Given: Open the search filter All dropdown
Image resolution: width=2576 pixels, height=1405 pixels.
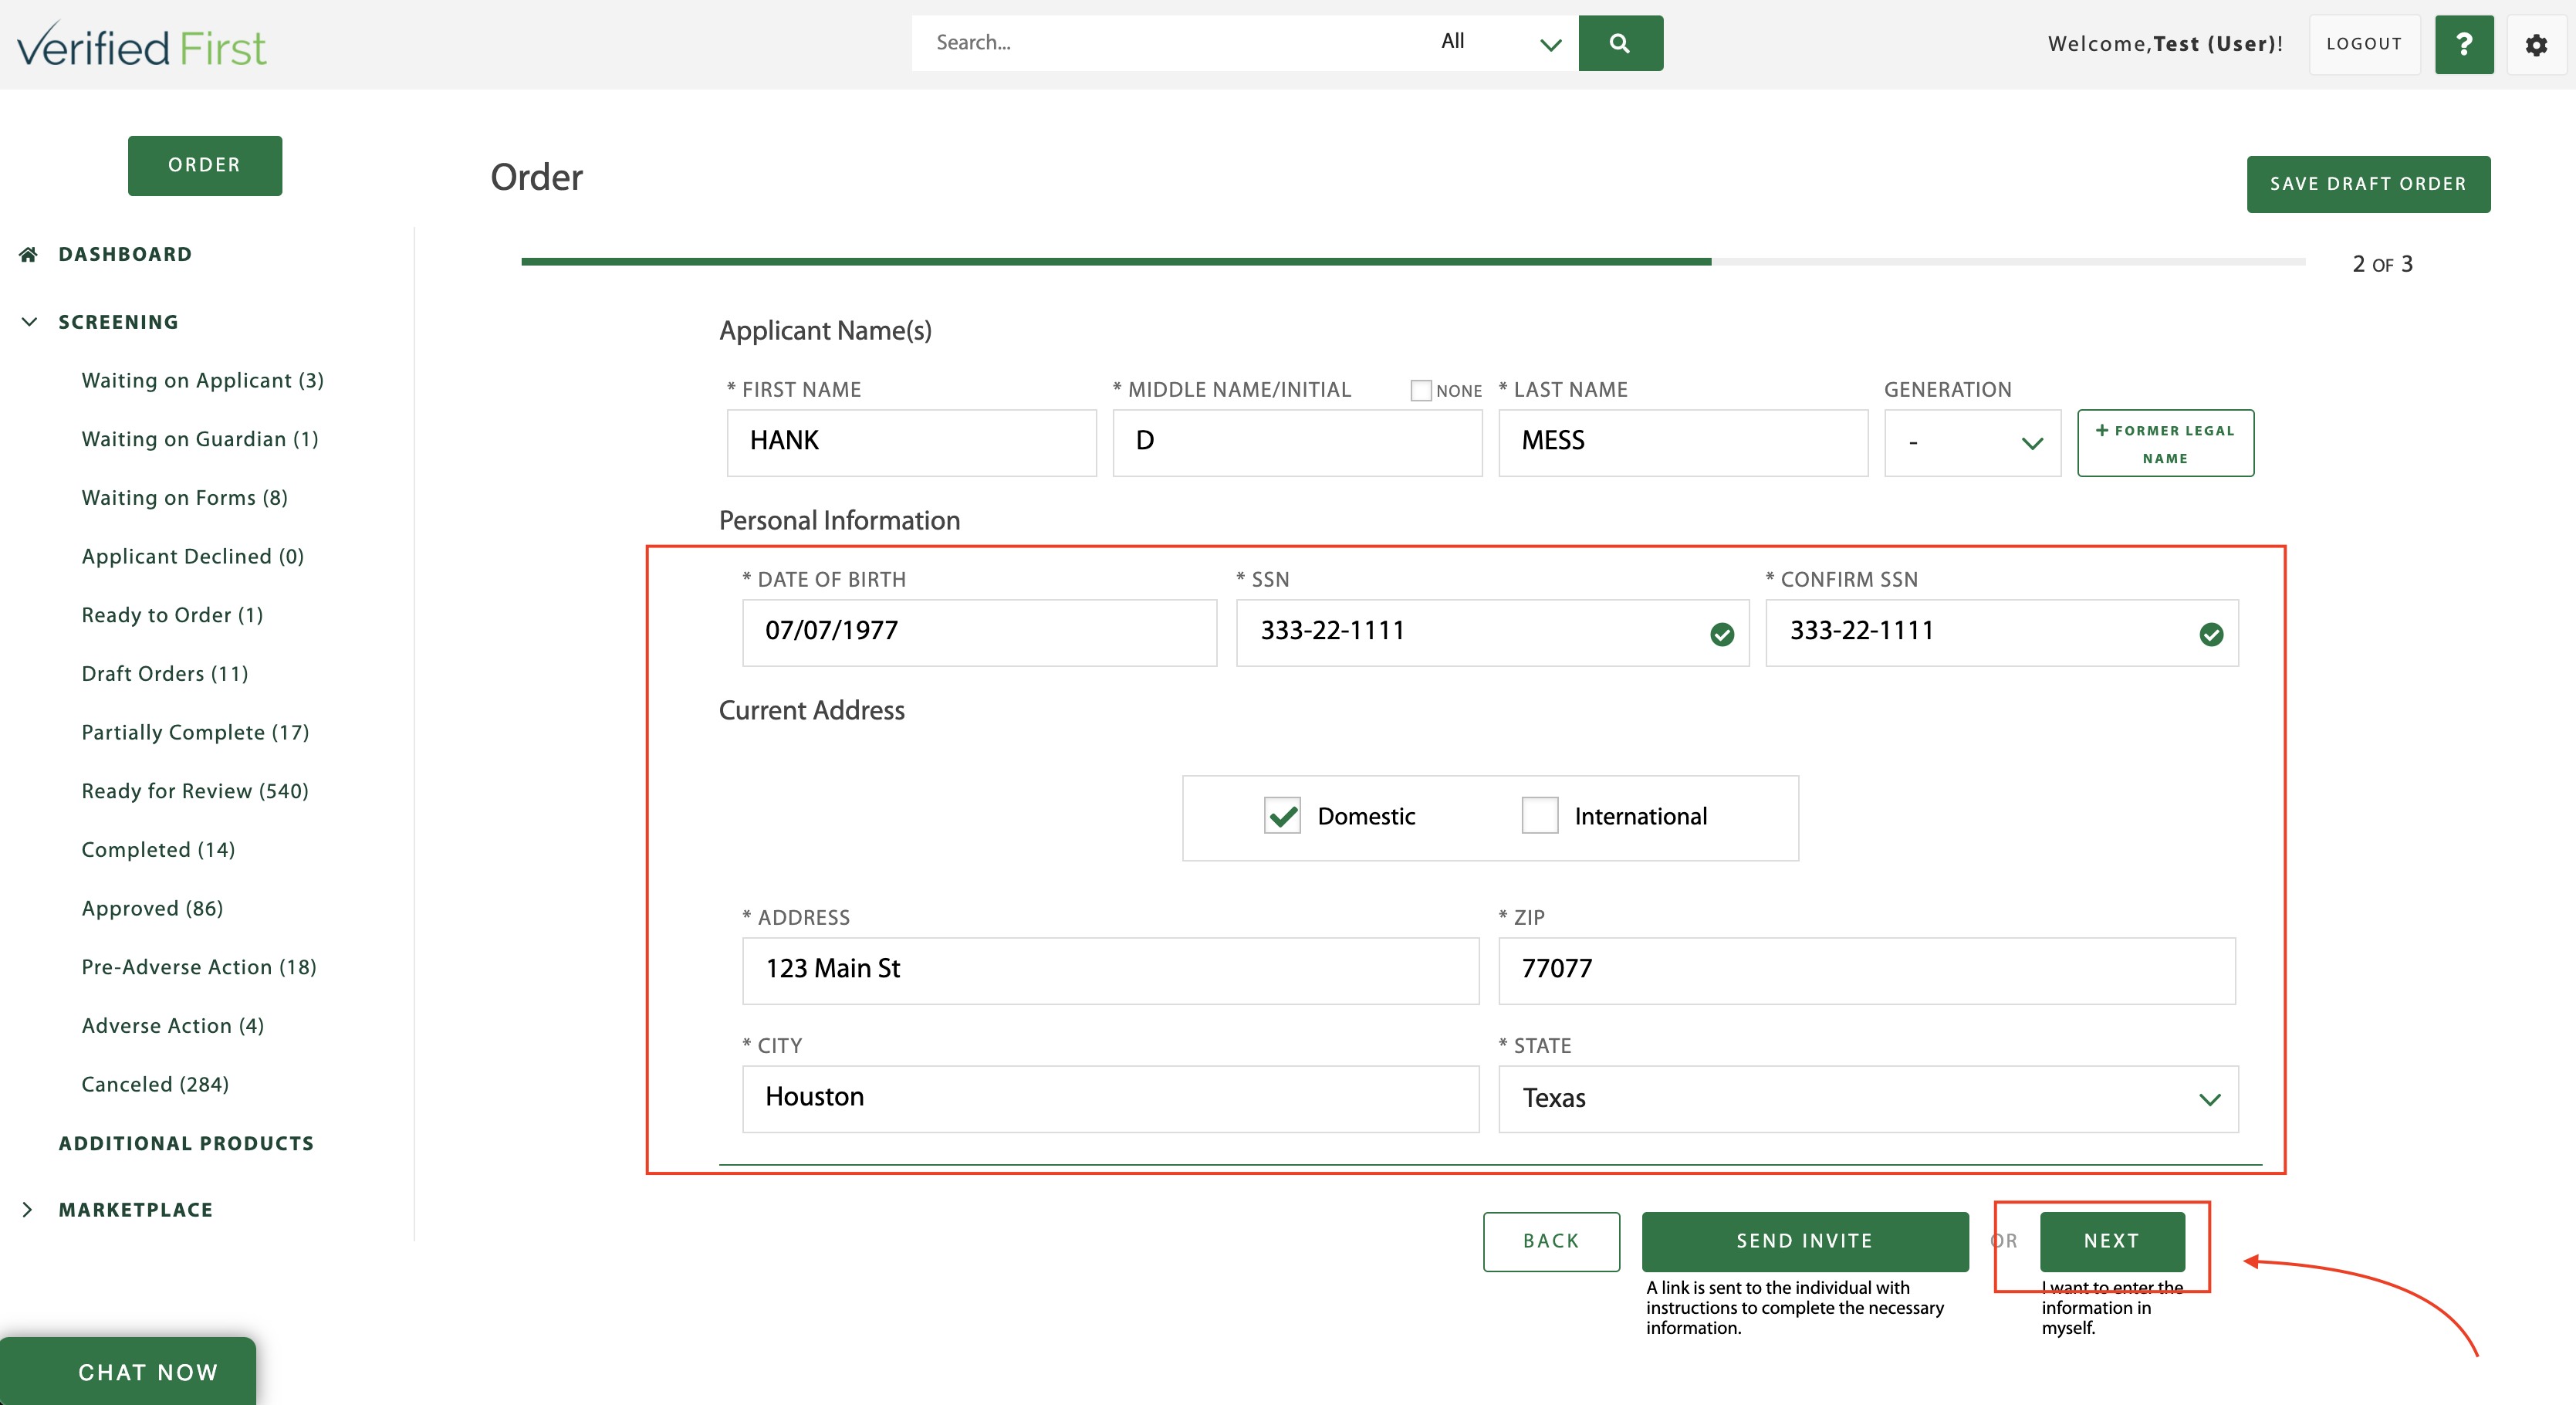Looking at the screenshot, I should 1500,43.
